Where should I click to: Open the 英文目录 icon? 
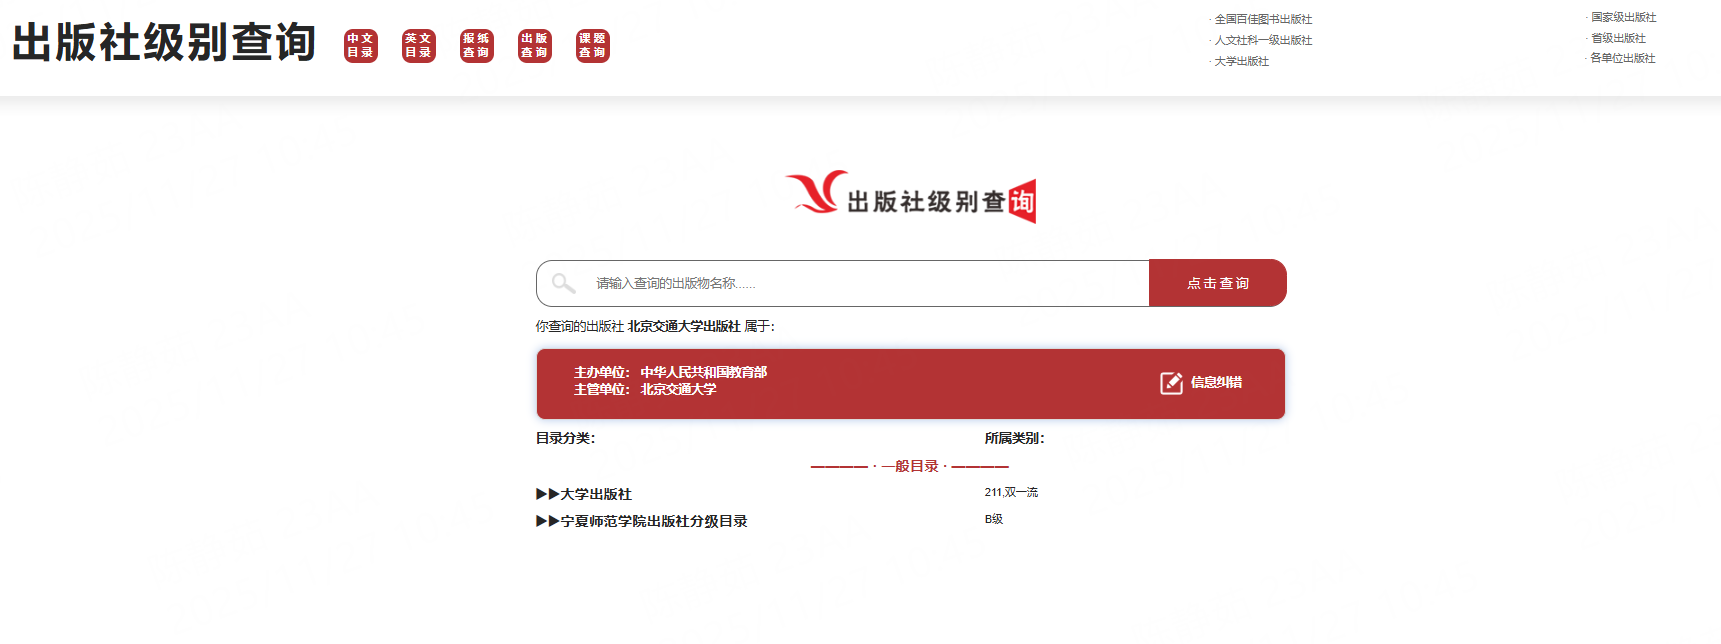point(418,46)
